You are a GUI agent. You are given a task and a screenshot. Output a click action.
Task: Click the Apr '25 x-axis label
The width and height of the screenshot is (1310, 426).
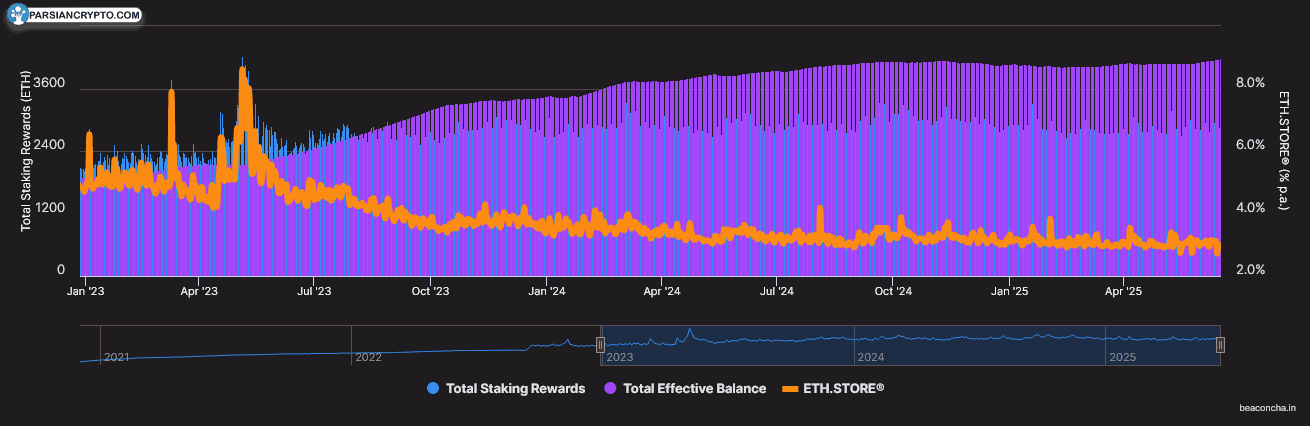(x=1124, y=292)
